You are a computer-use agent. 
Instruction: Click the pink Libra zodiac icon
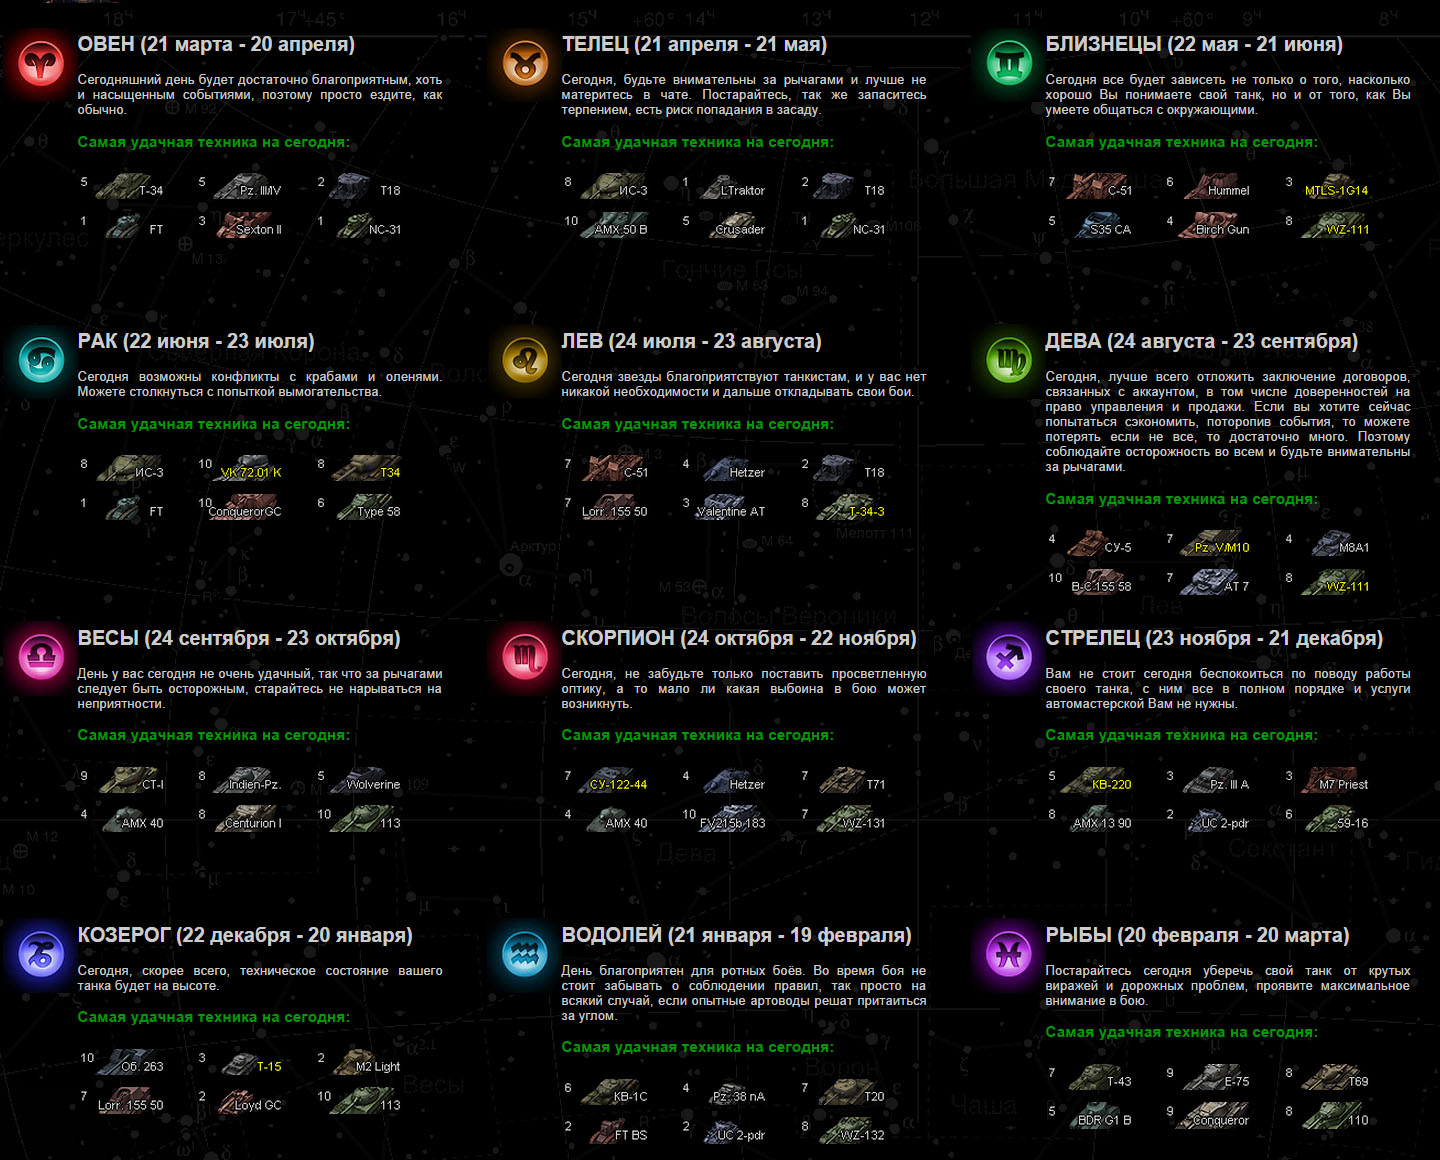click(x=41, y=656)
